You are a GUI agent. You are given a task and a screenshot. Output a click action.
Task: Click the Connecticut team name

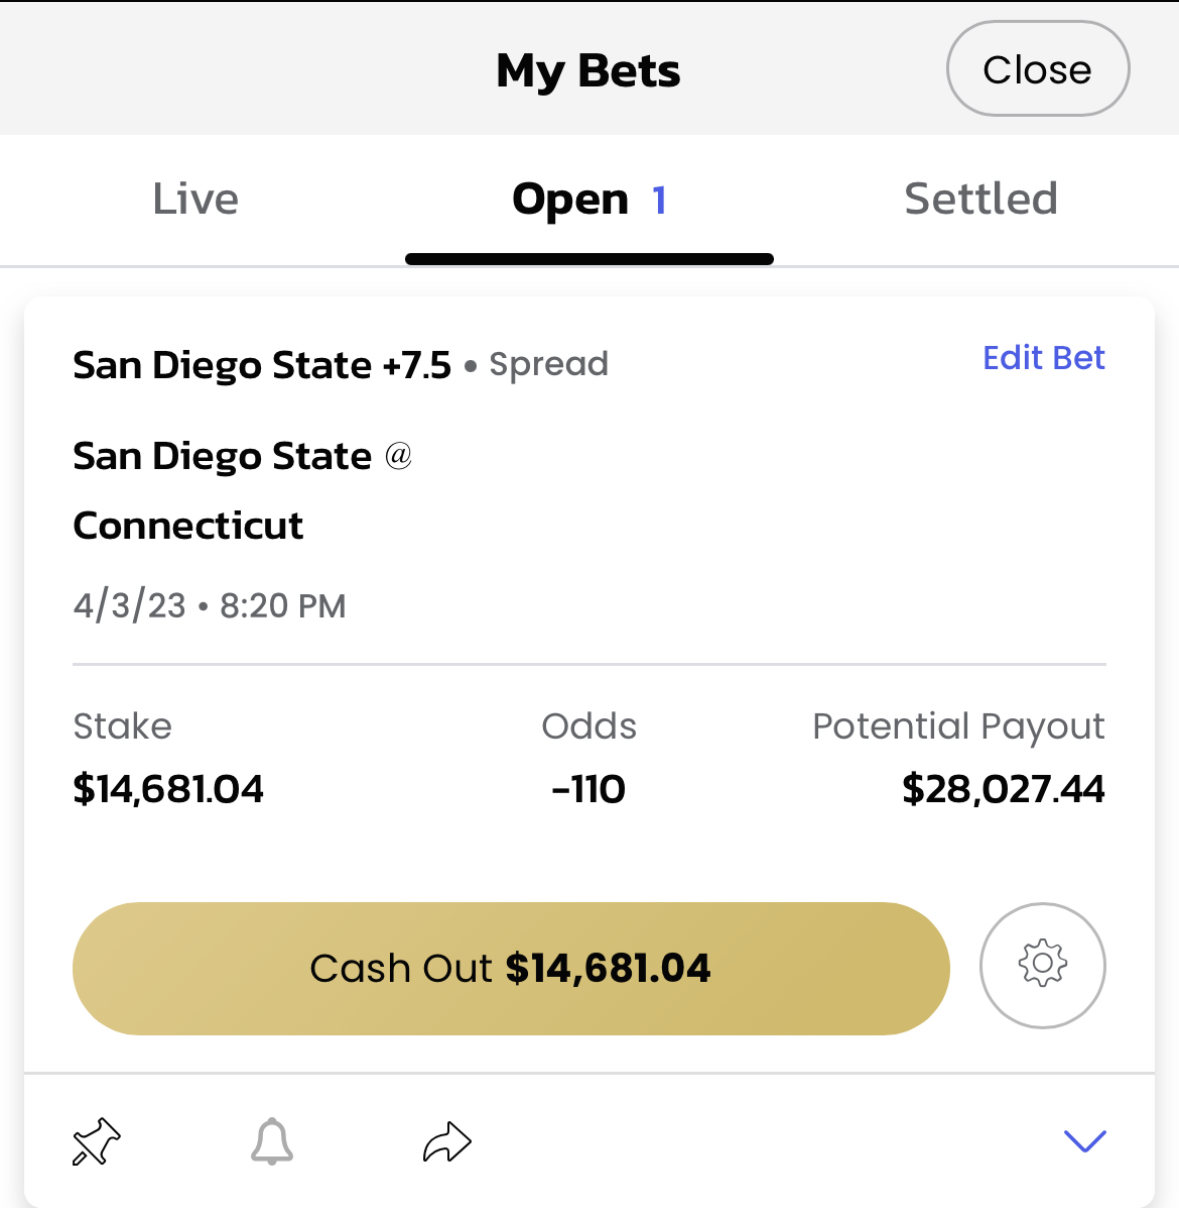click(x=188, y=525)
